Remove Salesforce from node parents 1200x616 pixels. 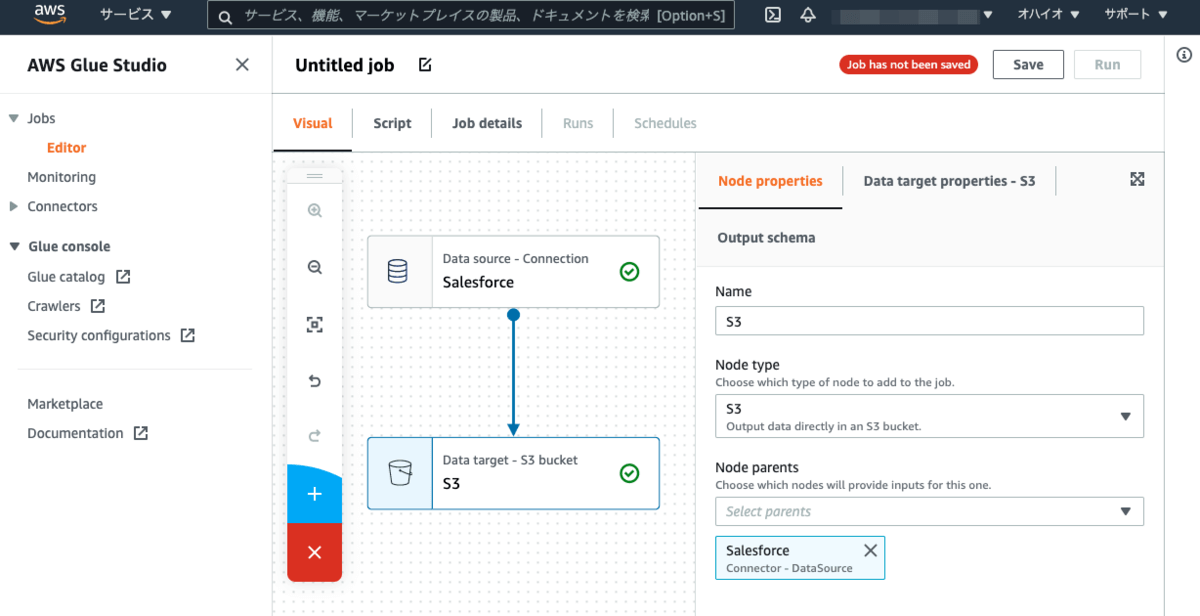click(x=870, y=551)
